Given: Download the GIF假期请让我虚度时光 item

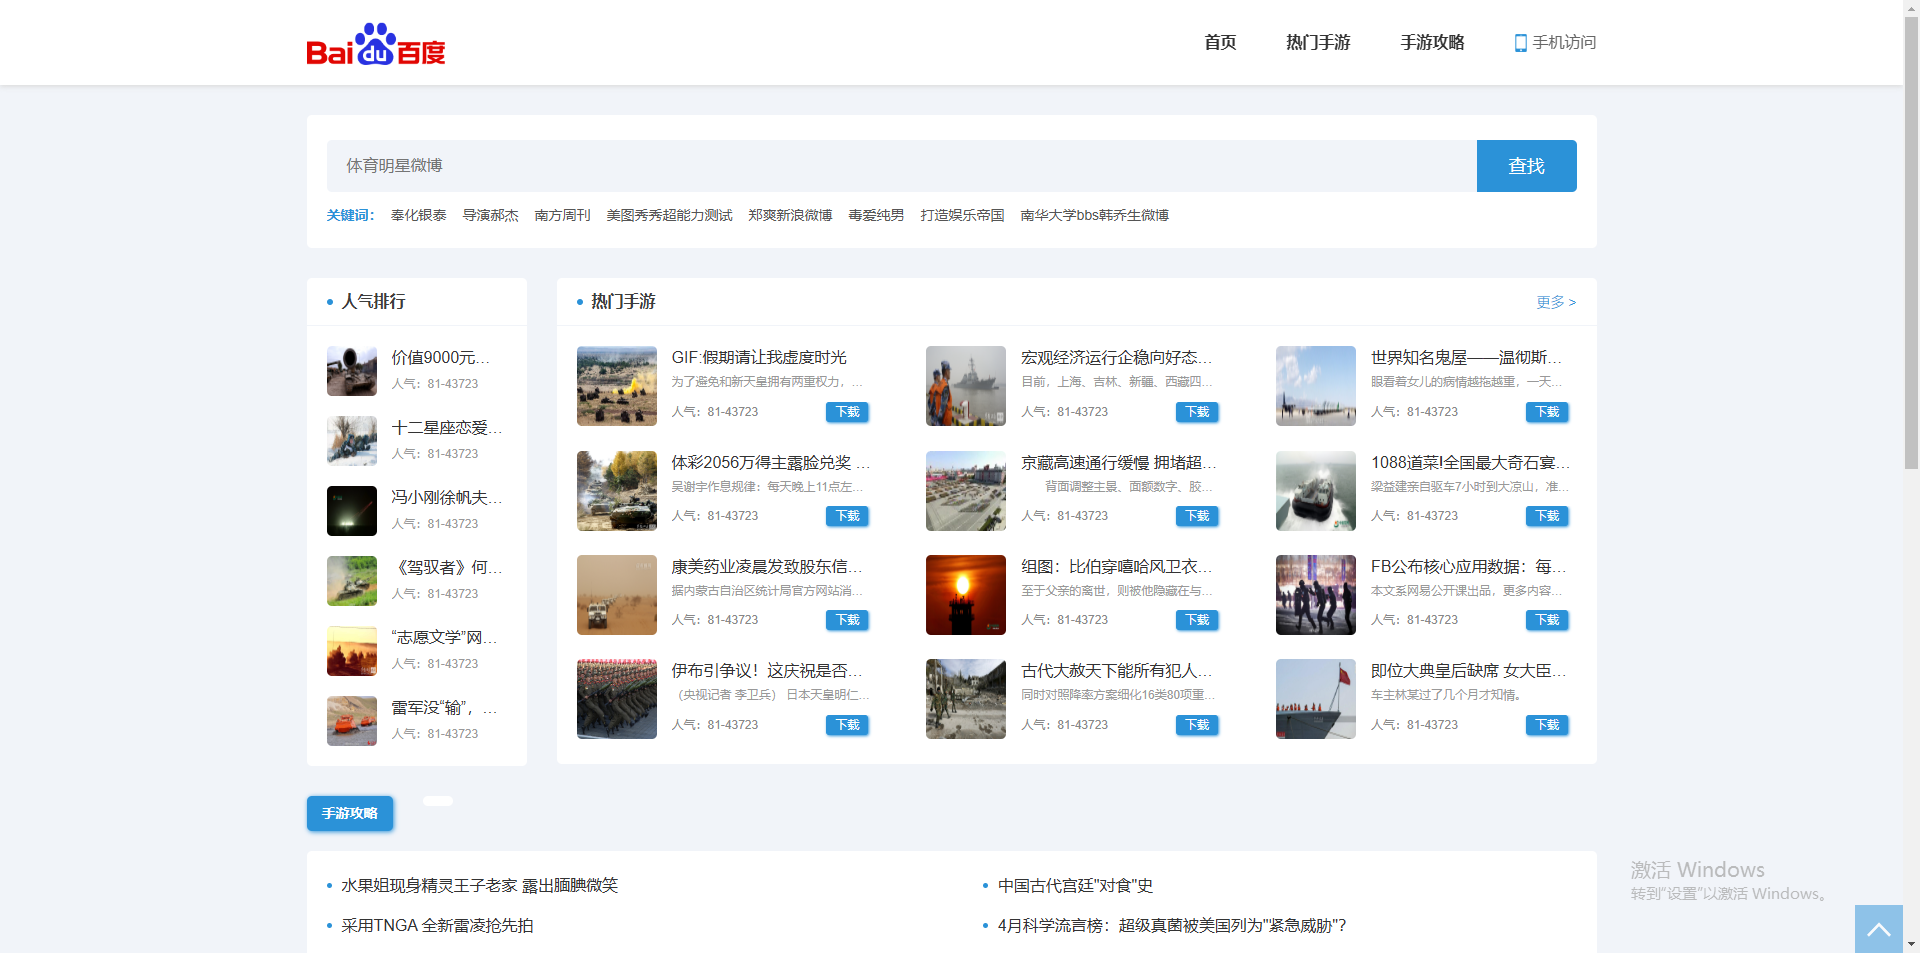Looking at the screenshot, I should coord(847,412).
